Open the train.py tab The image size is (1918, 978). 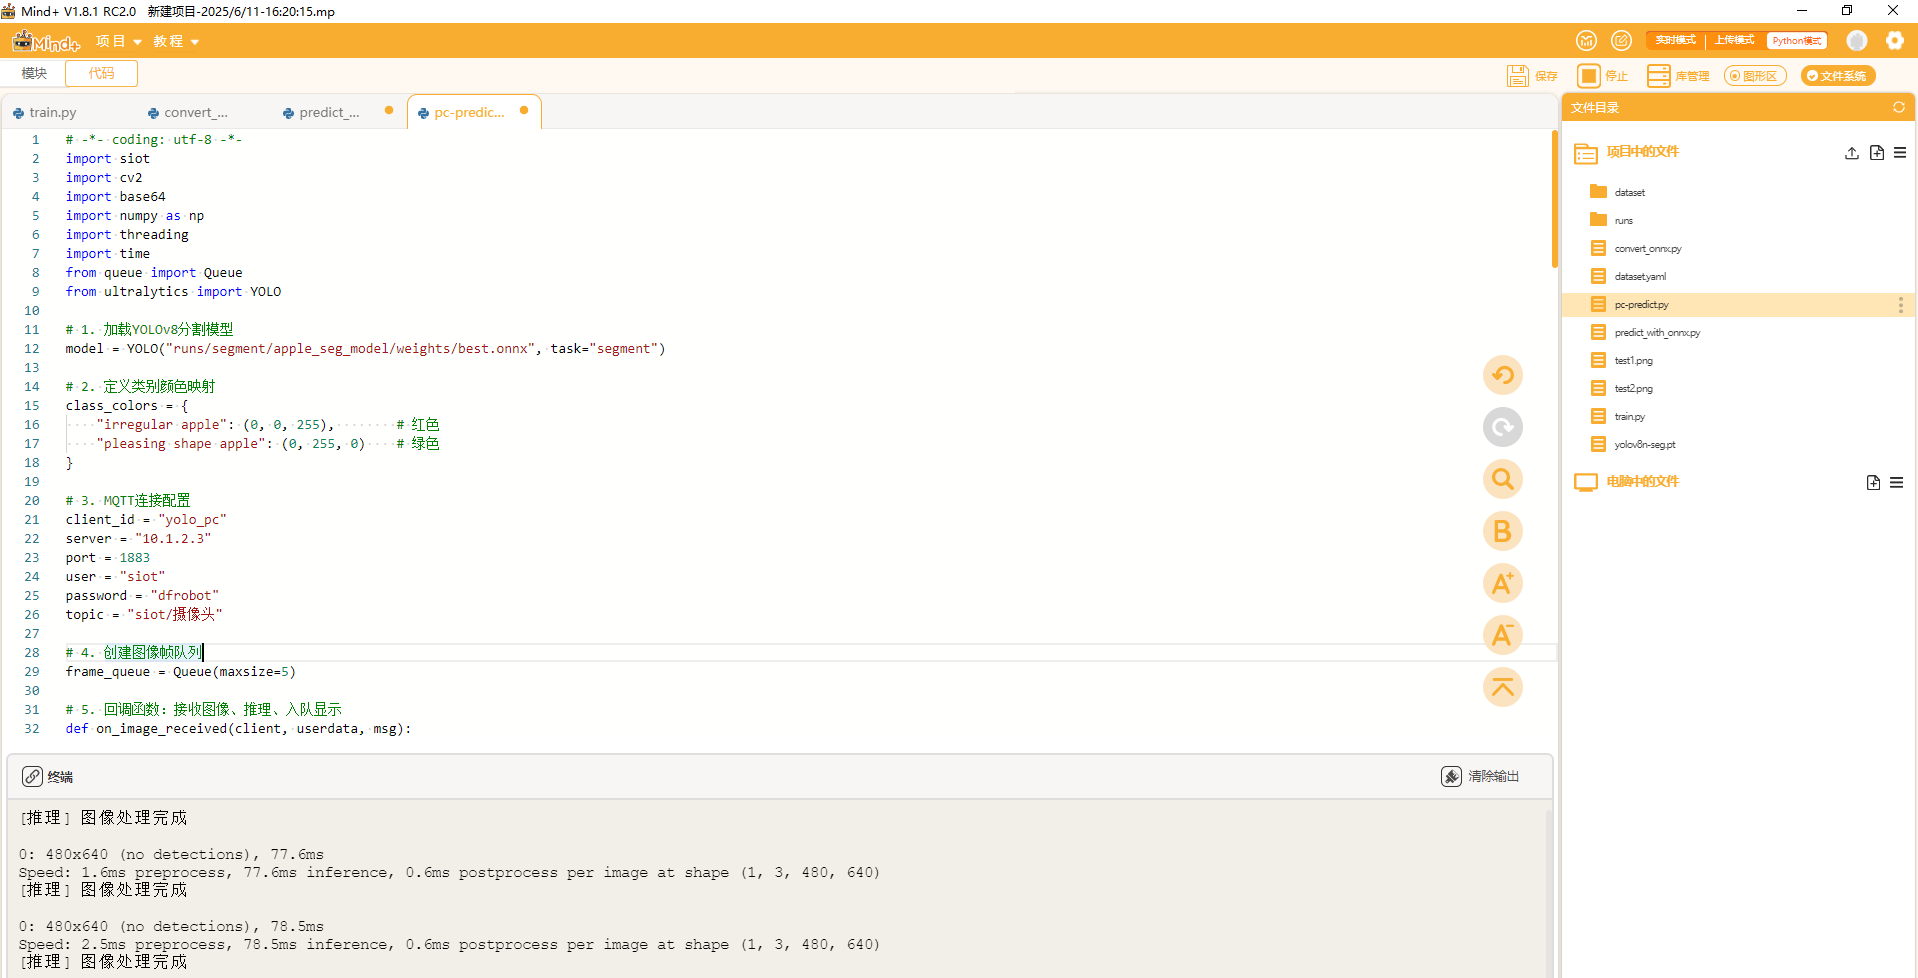(52, 113)
